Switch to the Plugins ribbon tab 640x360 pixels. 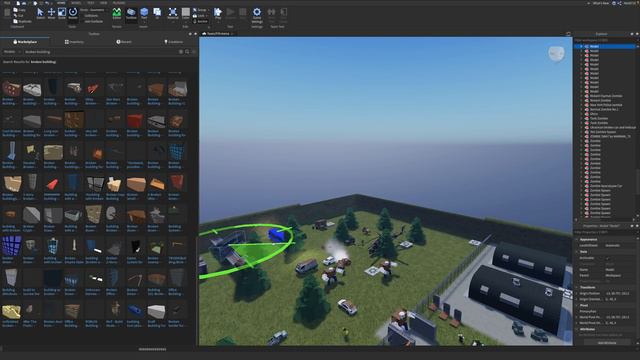coord(119,3)
